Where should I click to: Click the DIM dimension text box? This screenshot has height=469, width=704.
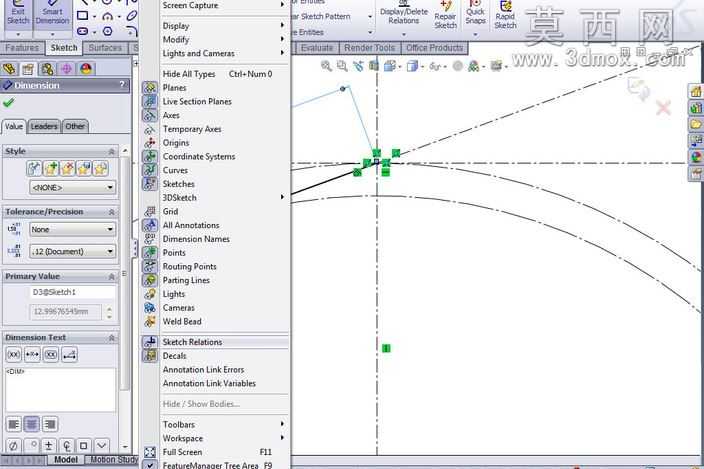pos(60,390)
